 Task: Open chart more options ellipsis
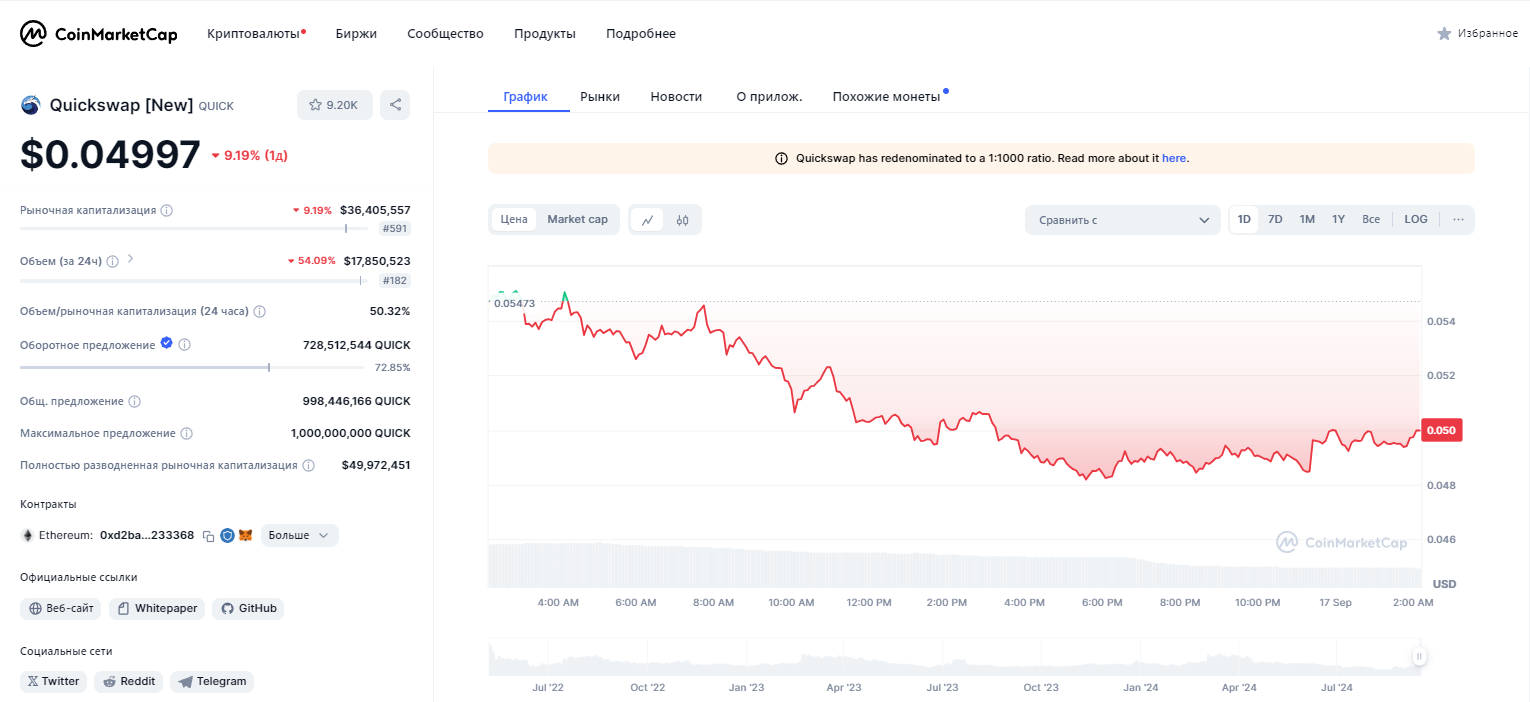coord(1458,219)
